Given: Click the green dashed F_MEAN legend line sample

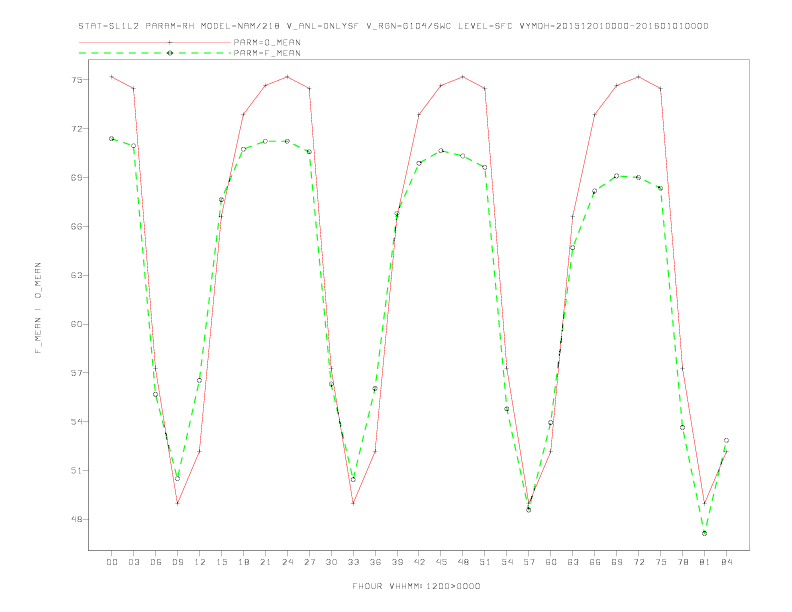Looking at the screenshot, I should (x=155, y=53).
